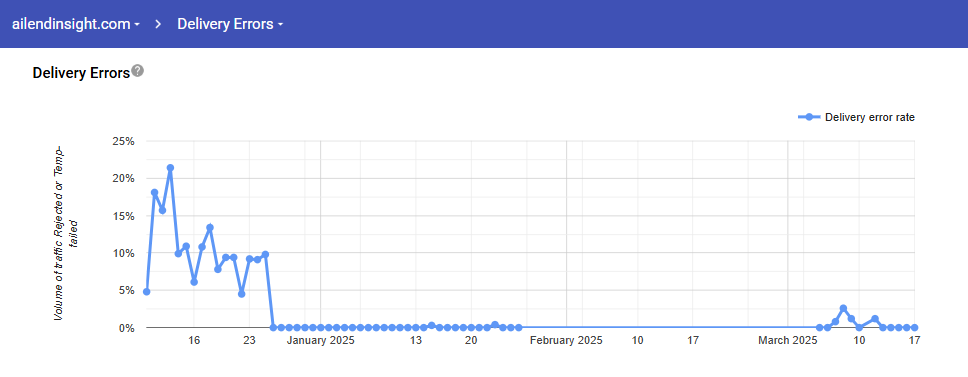Select the small March peak data point
This screenshot has height=377, width=968.
coord(843,309)
